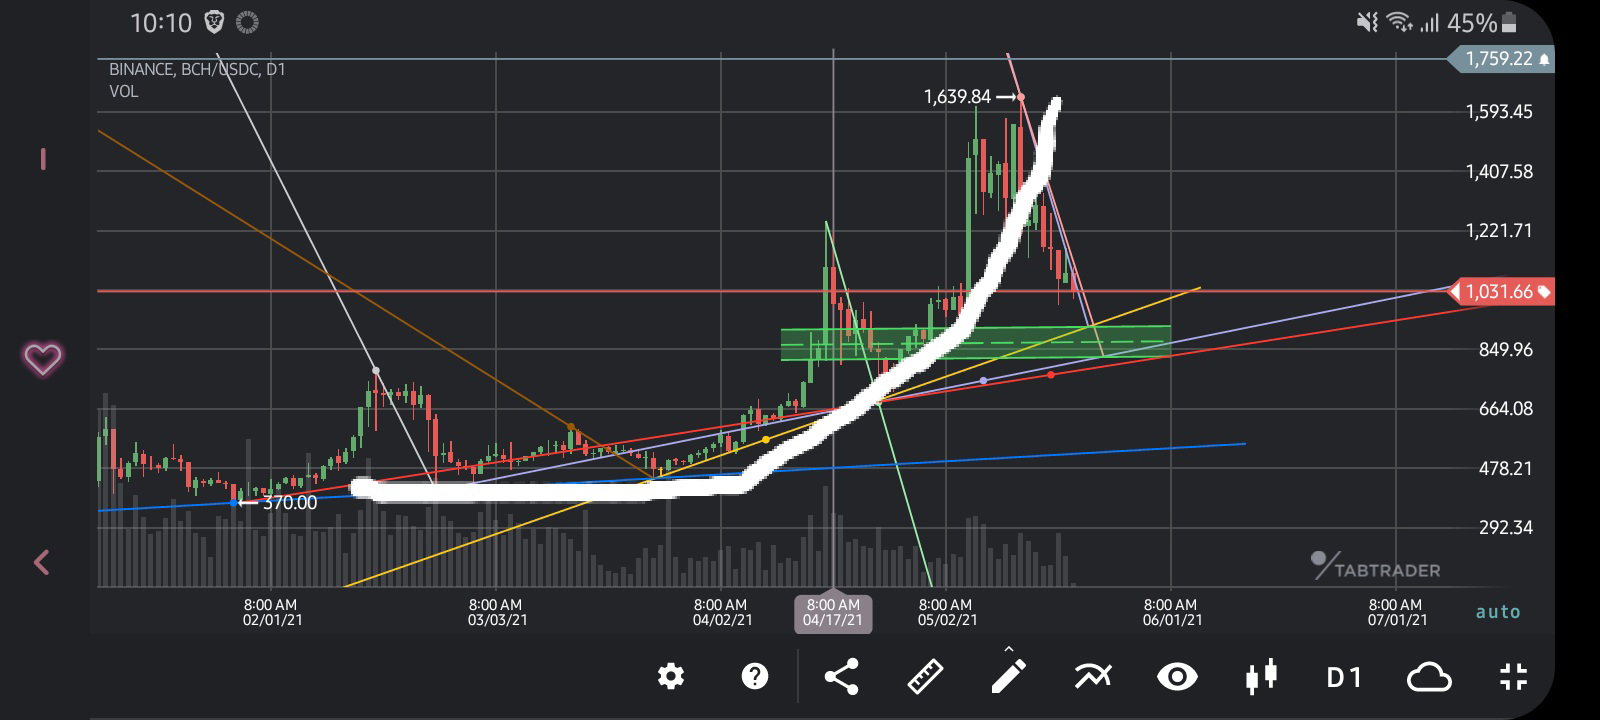Expand drawing tool options caret above pencil
The width and height of the screenshot is (1600, 720).
1009,650
